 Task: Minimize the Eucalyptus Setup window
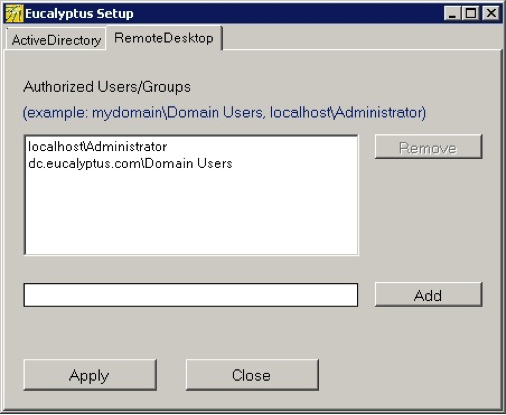(452, 14)
